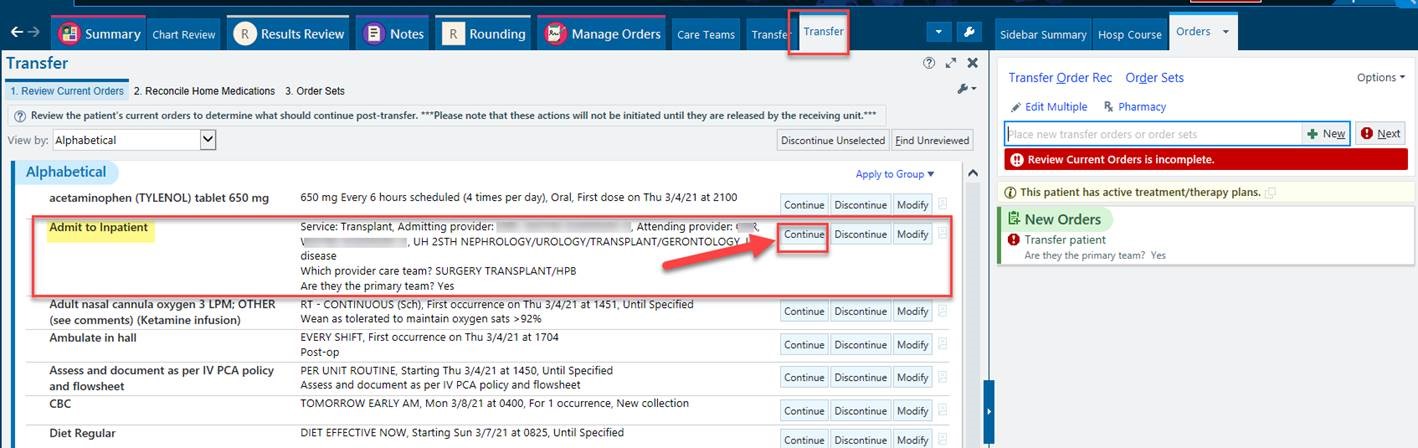
Task: Expand the Transfer activity with the diagonal arrows icon
Action: (x=951, y=63)
